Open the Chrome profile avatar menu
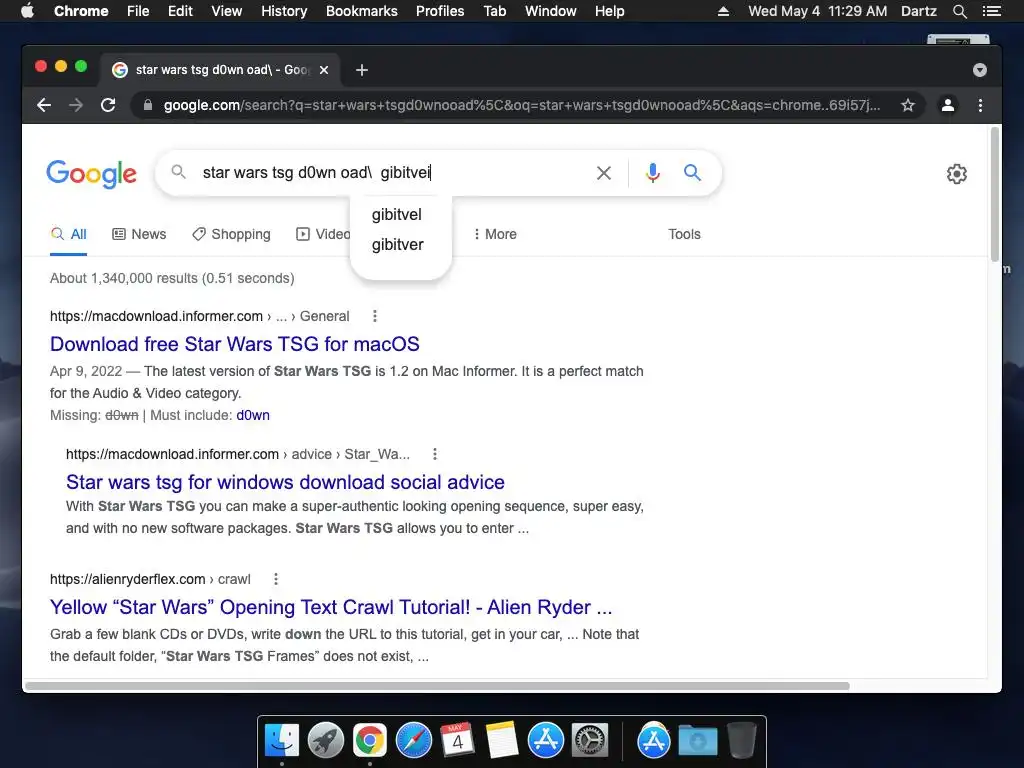1024x768 pixels. pos(948,105)
